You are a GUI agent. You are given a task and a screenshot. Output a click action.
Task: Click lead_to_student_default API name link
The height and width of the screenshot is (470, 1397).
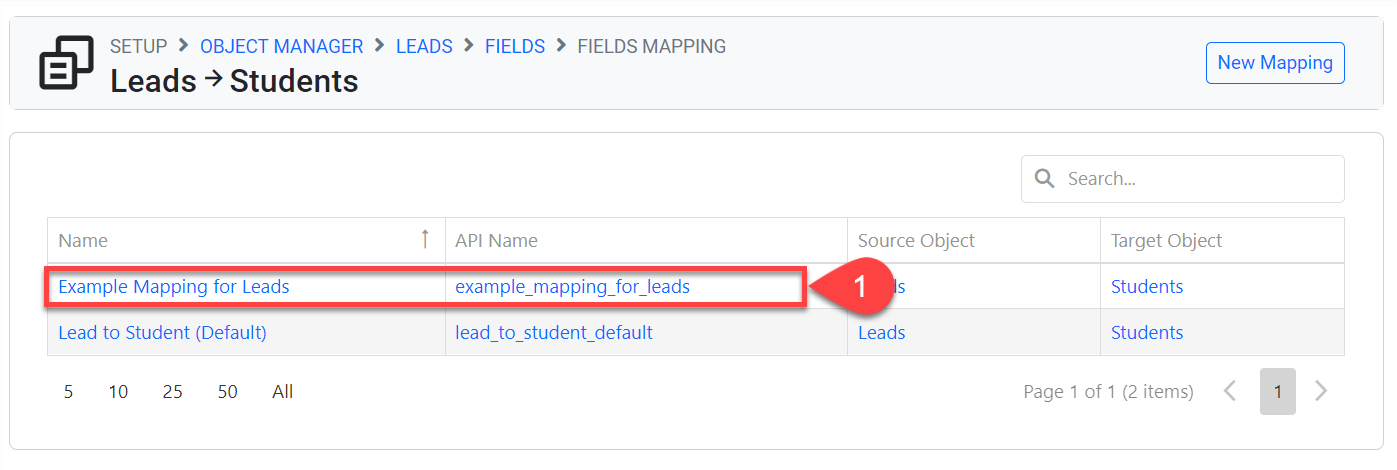pyautogui.click(x=554, y=333)
